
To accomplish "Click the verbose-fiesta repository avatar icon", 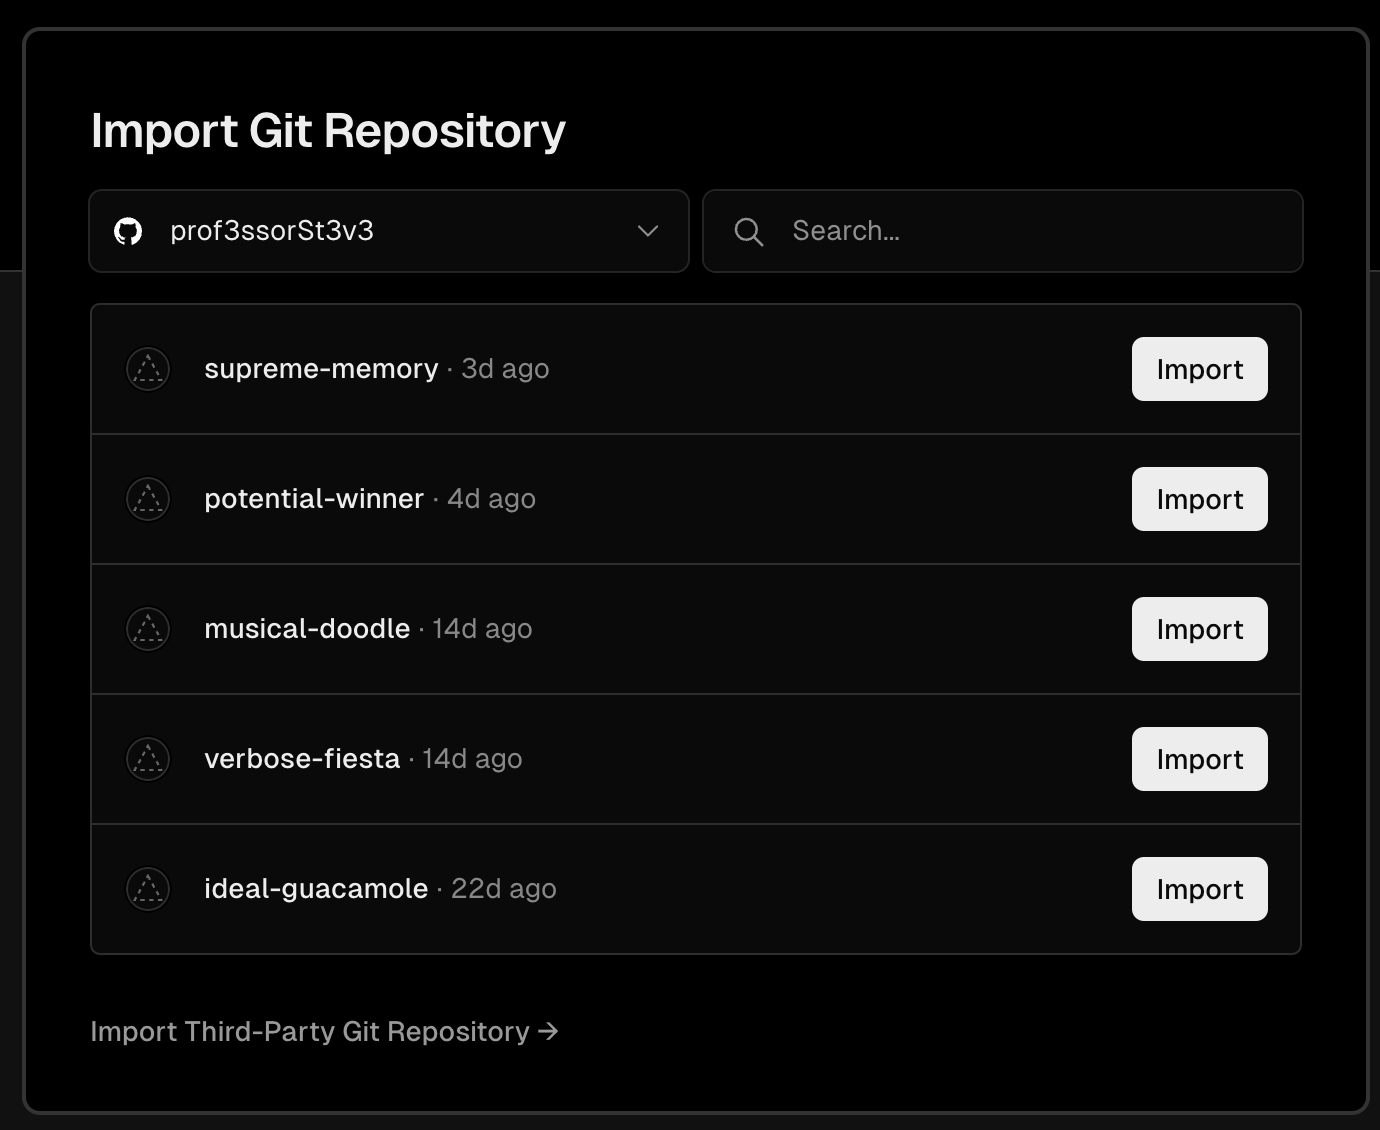I will (x=148, y=759).
